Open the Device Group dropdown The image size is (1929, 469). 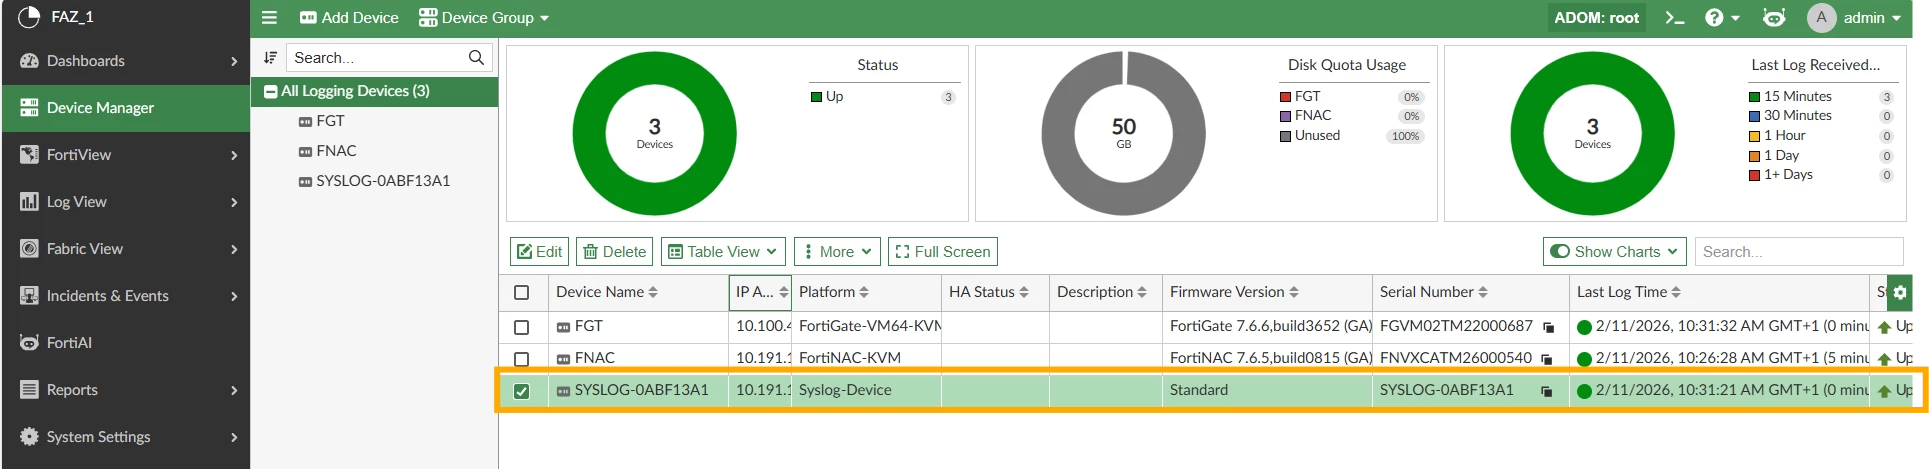pyautogui.click(x=483, y=18)
